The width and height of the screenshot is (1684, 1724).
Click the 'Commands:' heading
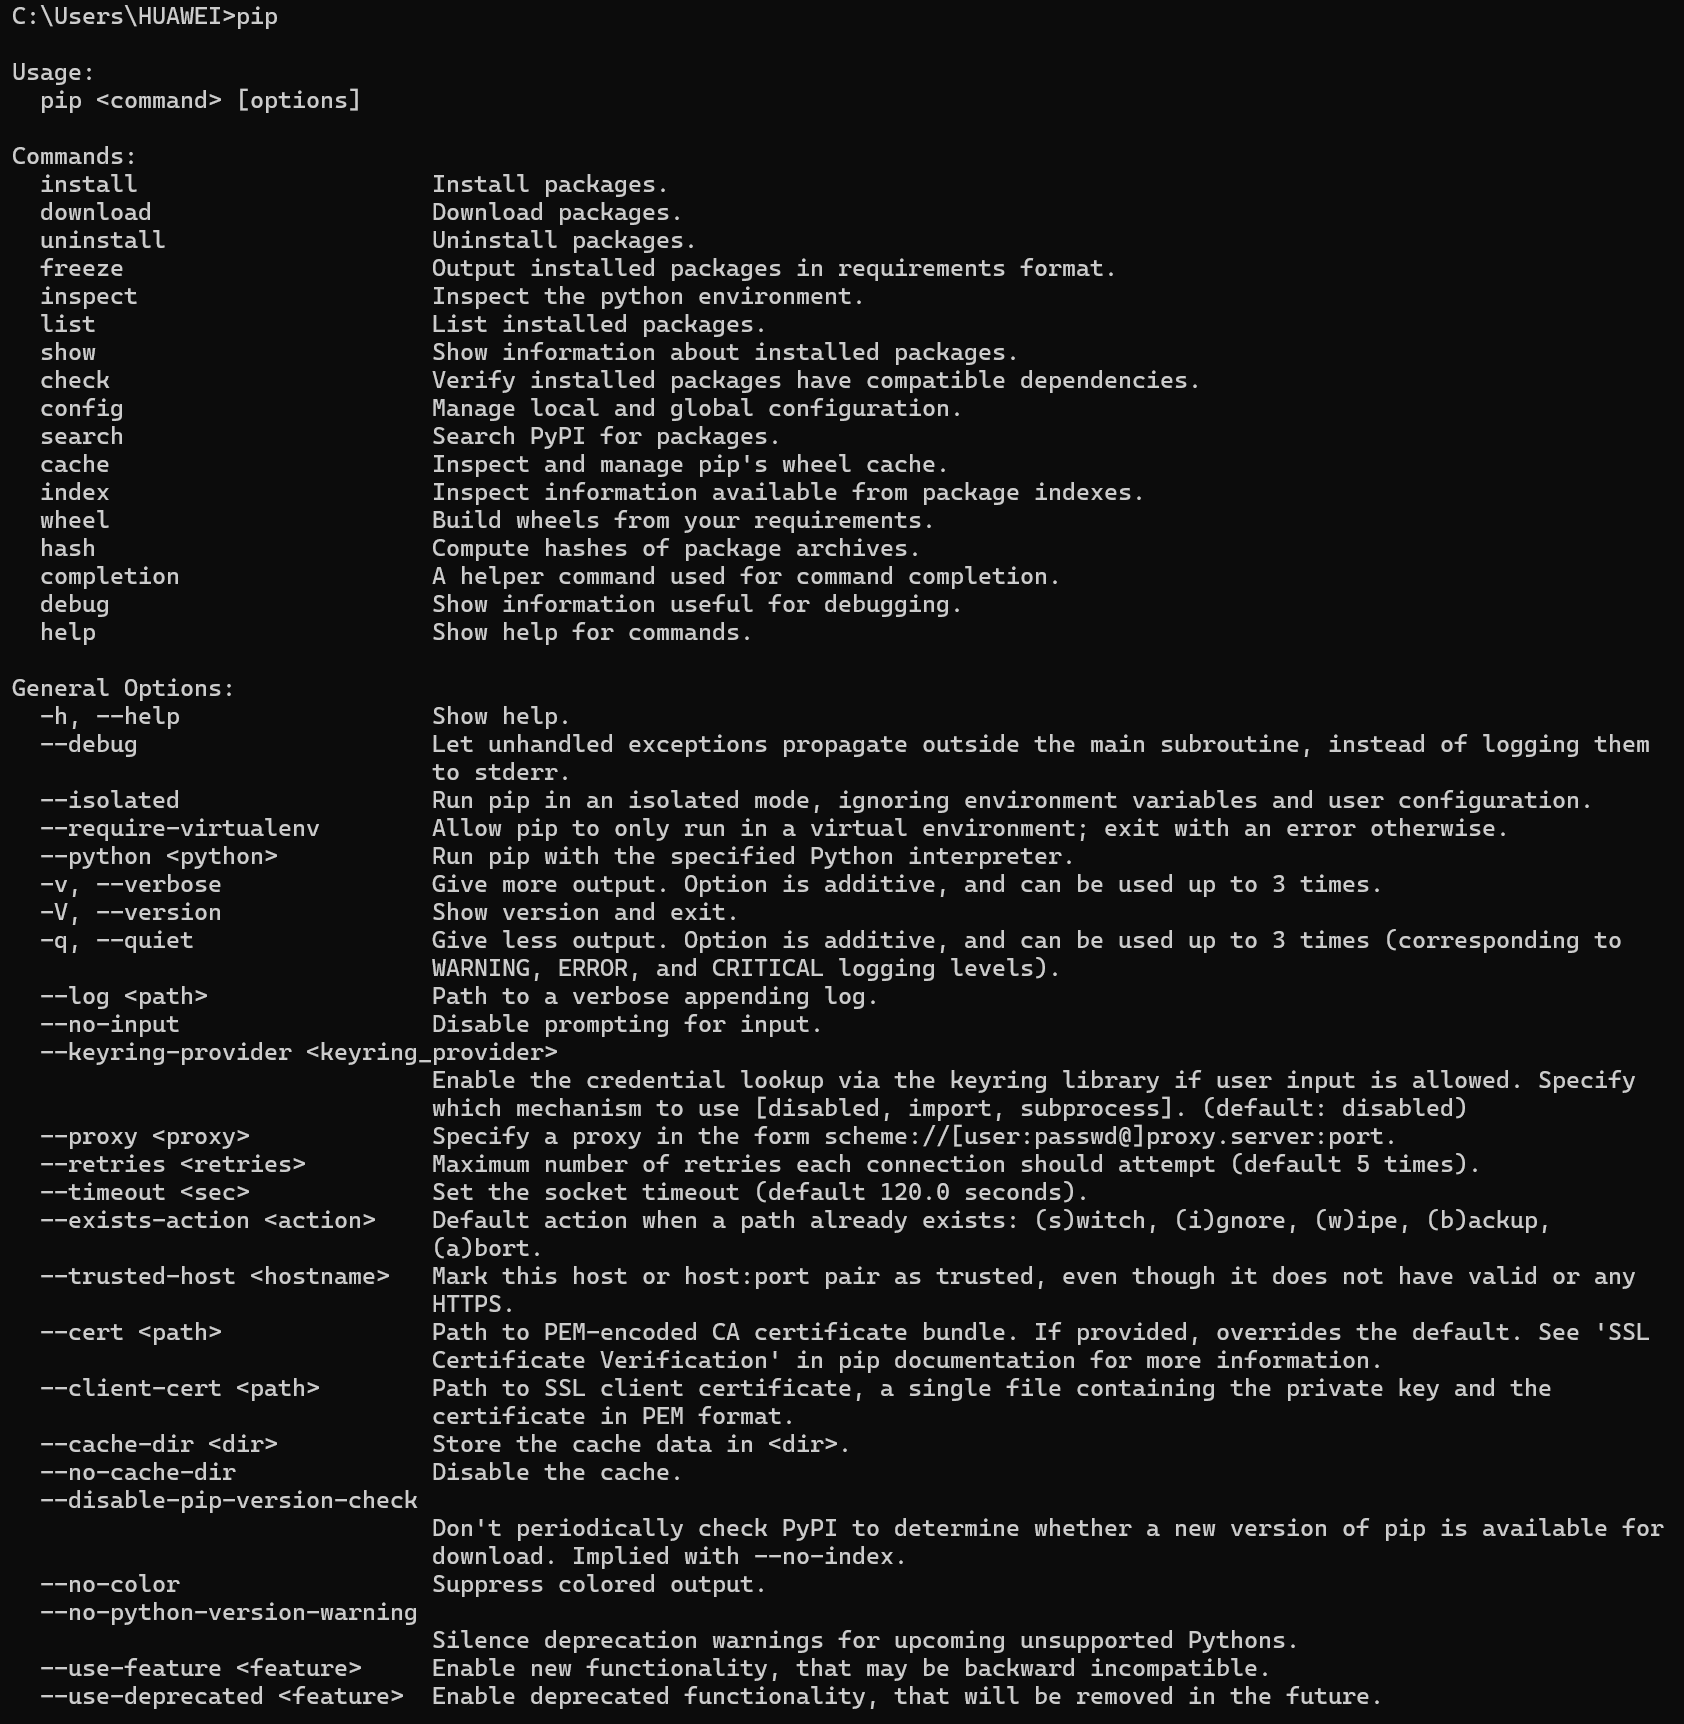[74, 157]
